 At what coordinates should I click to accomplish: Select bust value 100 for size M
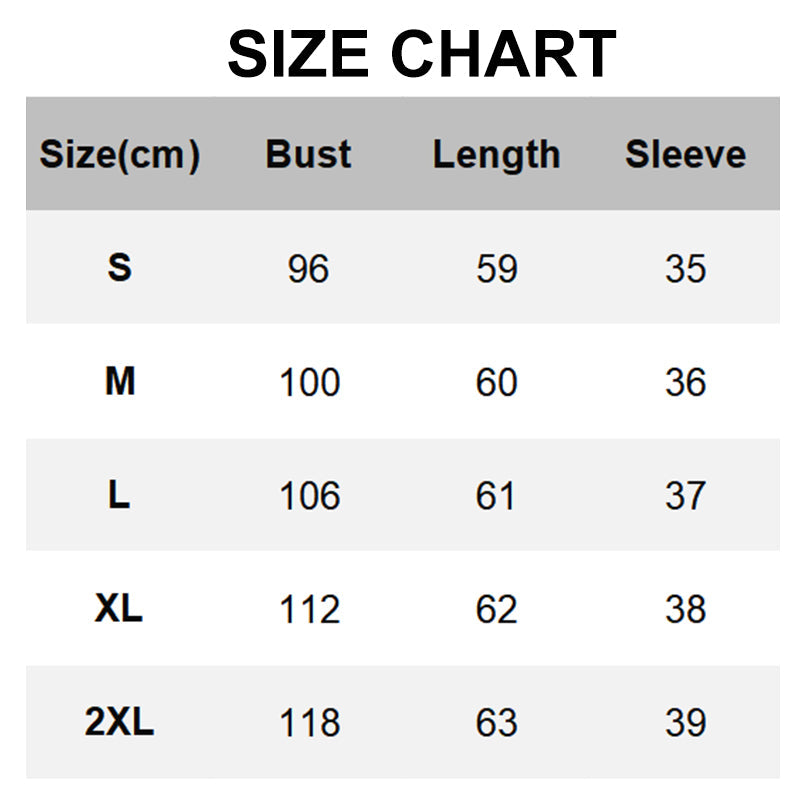pyautogui.click(x=310, y=382)
